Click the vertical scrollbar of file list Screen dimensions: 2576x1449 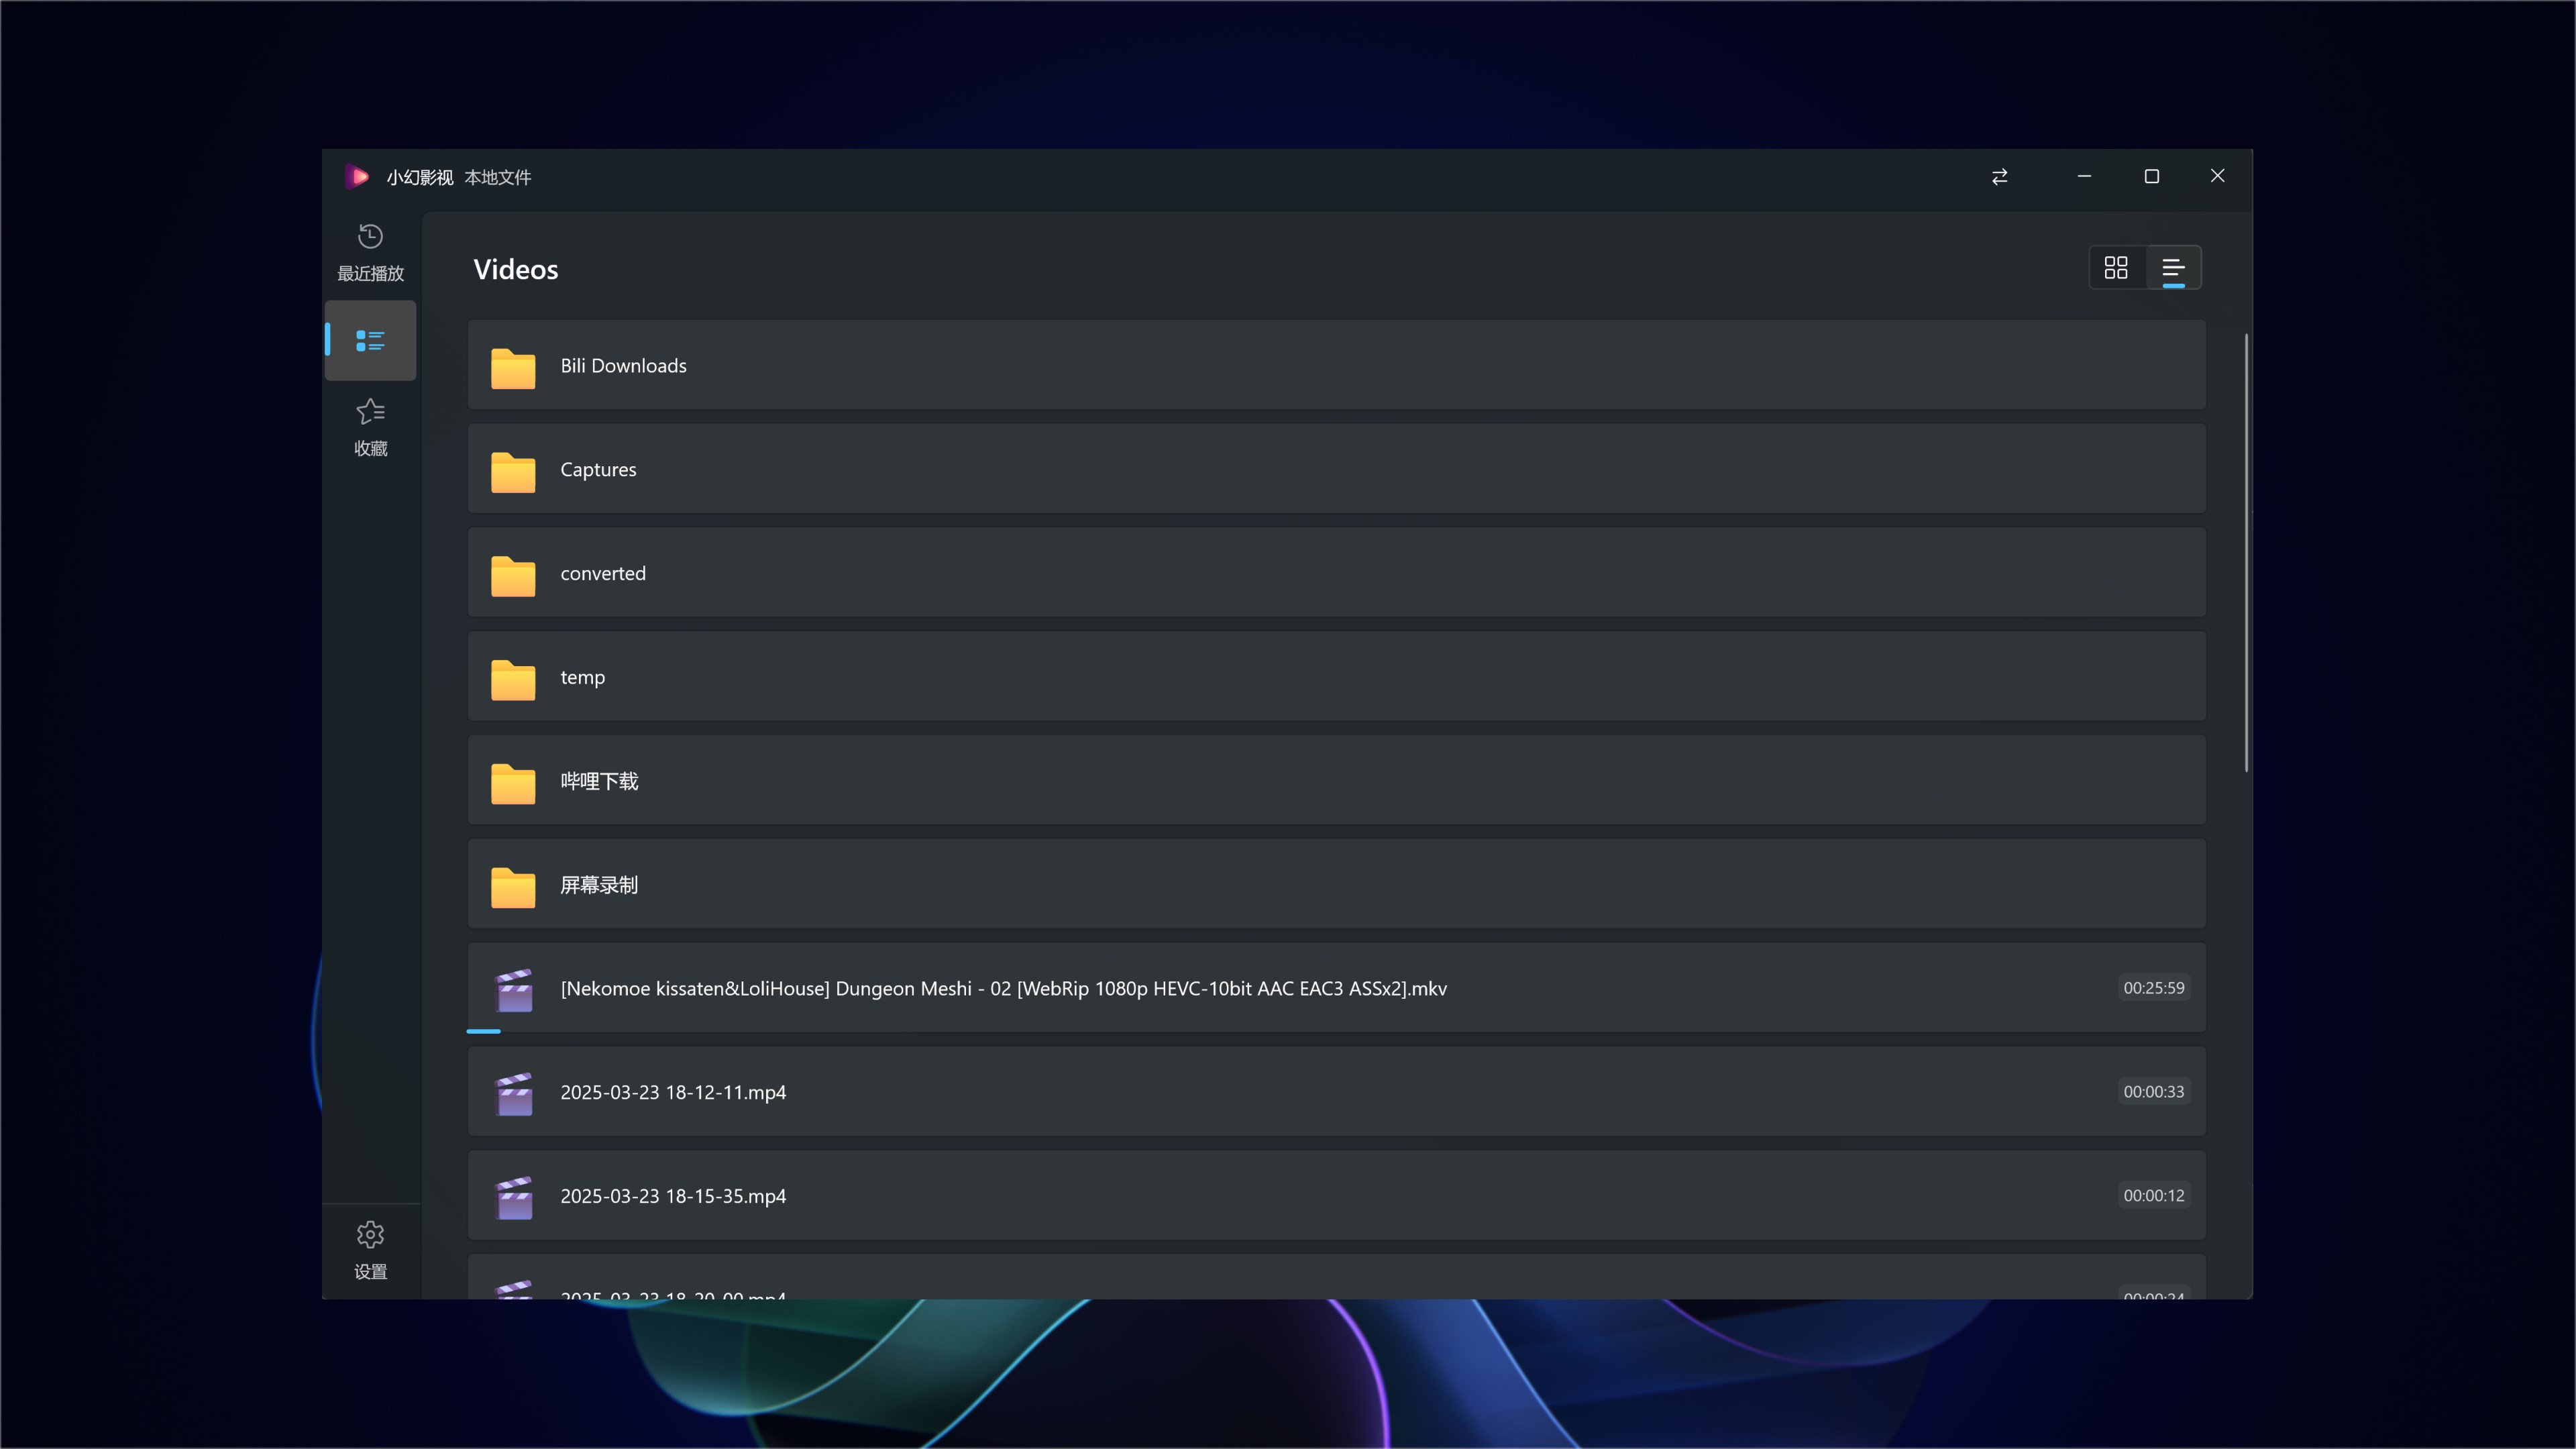[x=2246, y=553]
